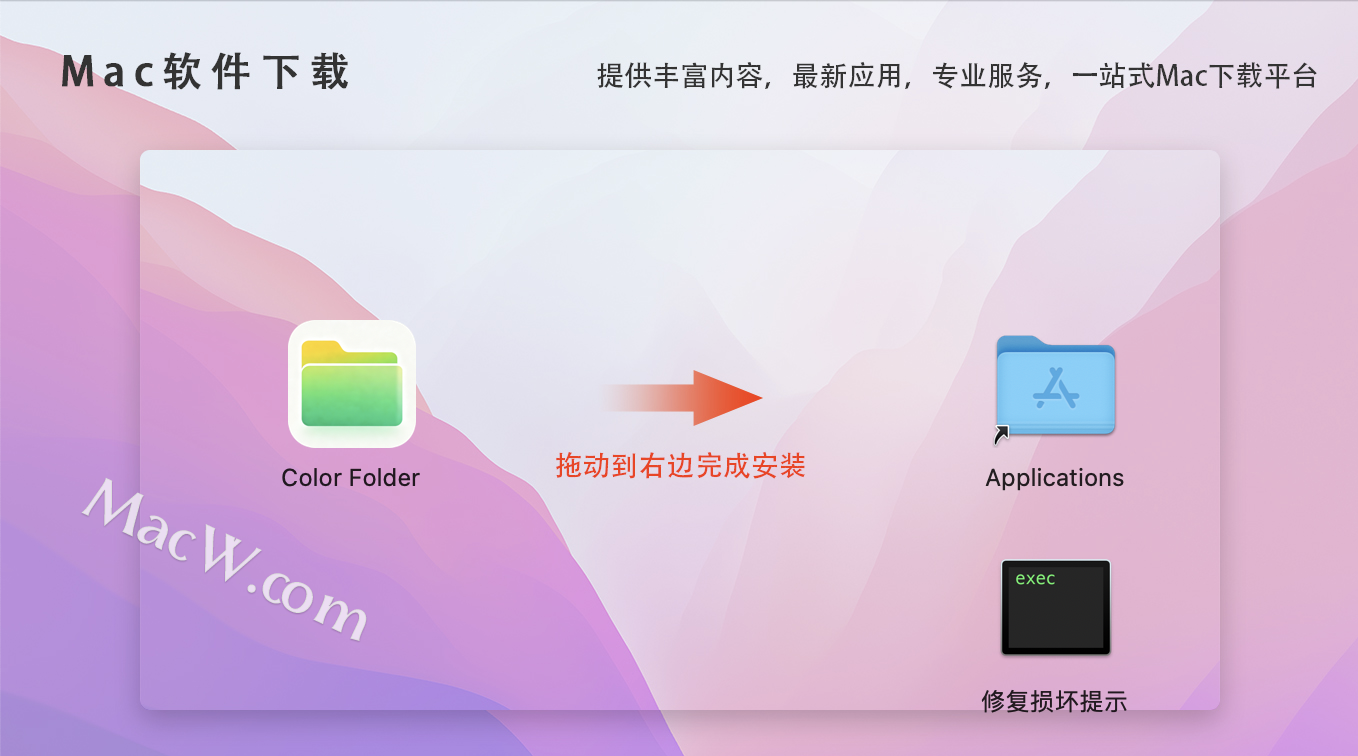Click the red 拖动到右边完成安装 instruction text
The width and height of the screenshot is (1358, 756).
coord(681,465)
